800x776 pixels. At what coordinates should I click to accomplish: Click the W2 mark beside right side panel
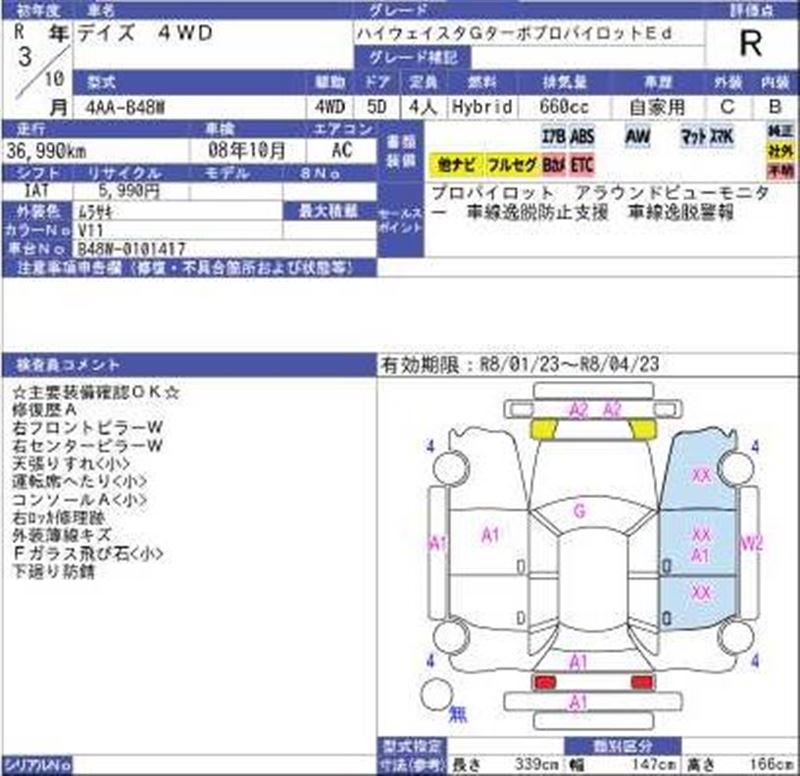(752, 544)
